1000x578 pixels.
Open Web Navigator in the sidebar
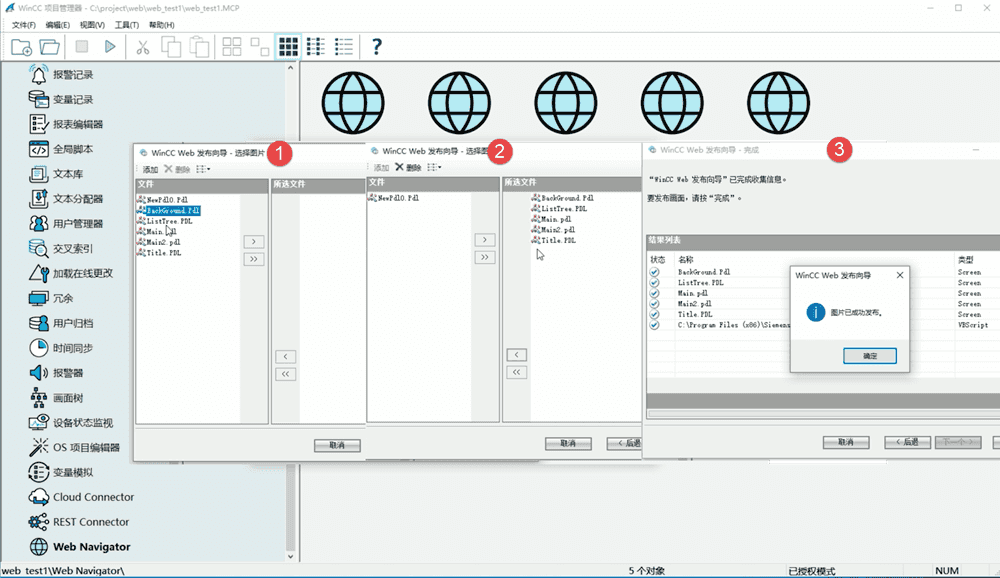point(92,547)
